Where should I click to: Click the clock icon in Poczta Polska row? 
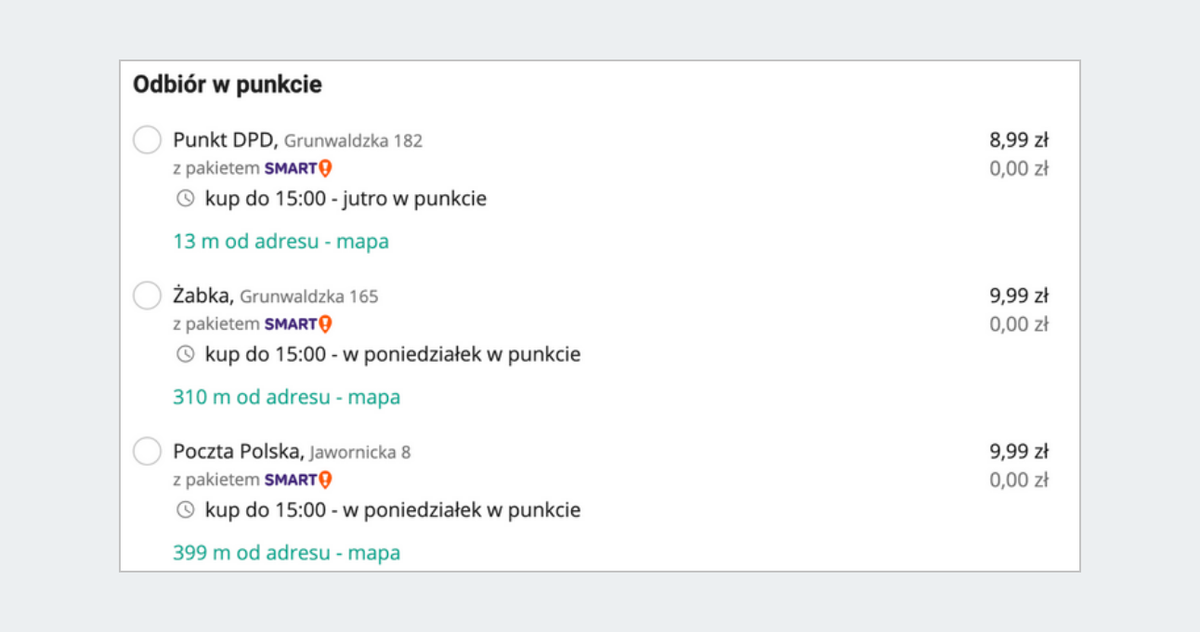185,511
